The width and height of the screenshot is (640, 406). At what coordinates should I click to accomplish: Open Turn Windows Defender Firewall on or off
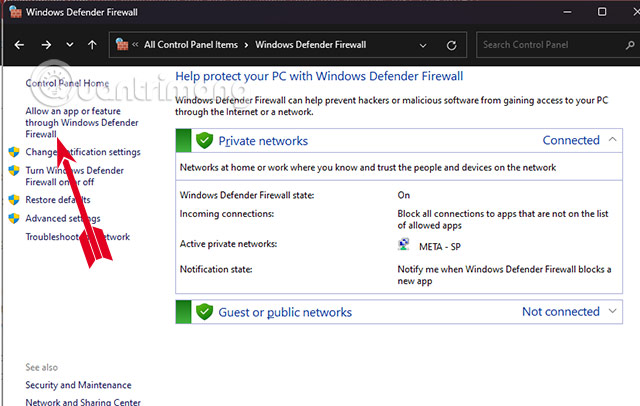[x=74, y=176]
